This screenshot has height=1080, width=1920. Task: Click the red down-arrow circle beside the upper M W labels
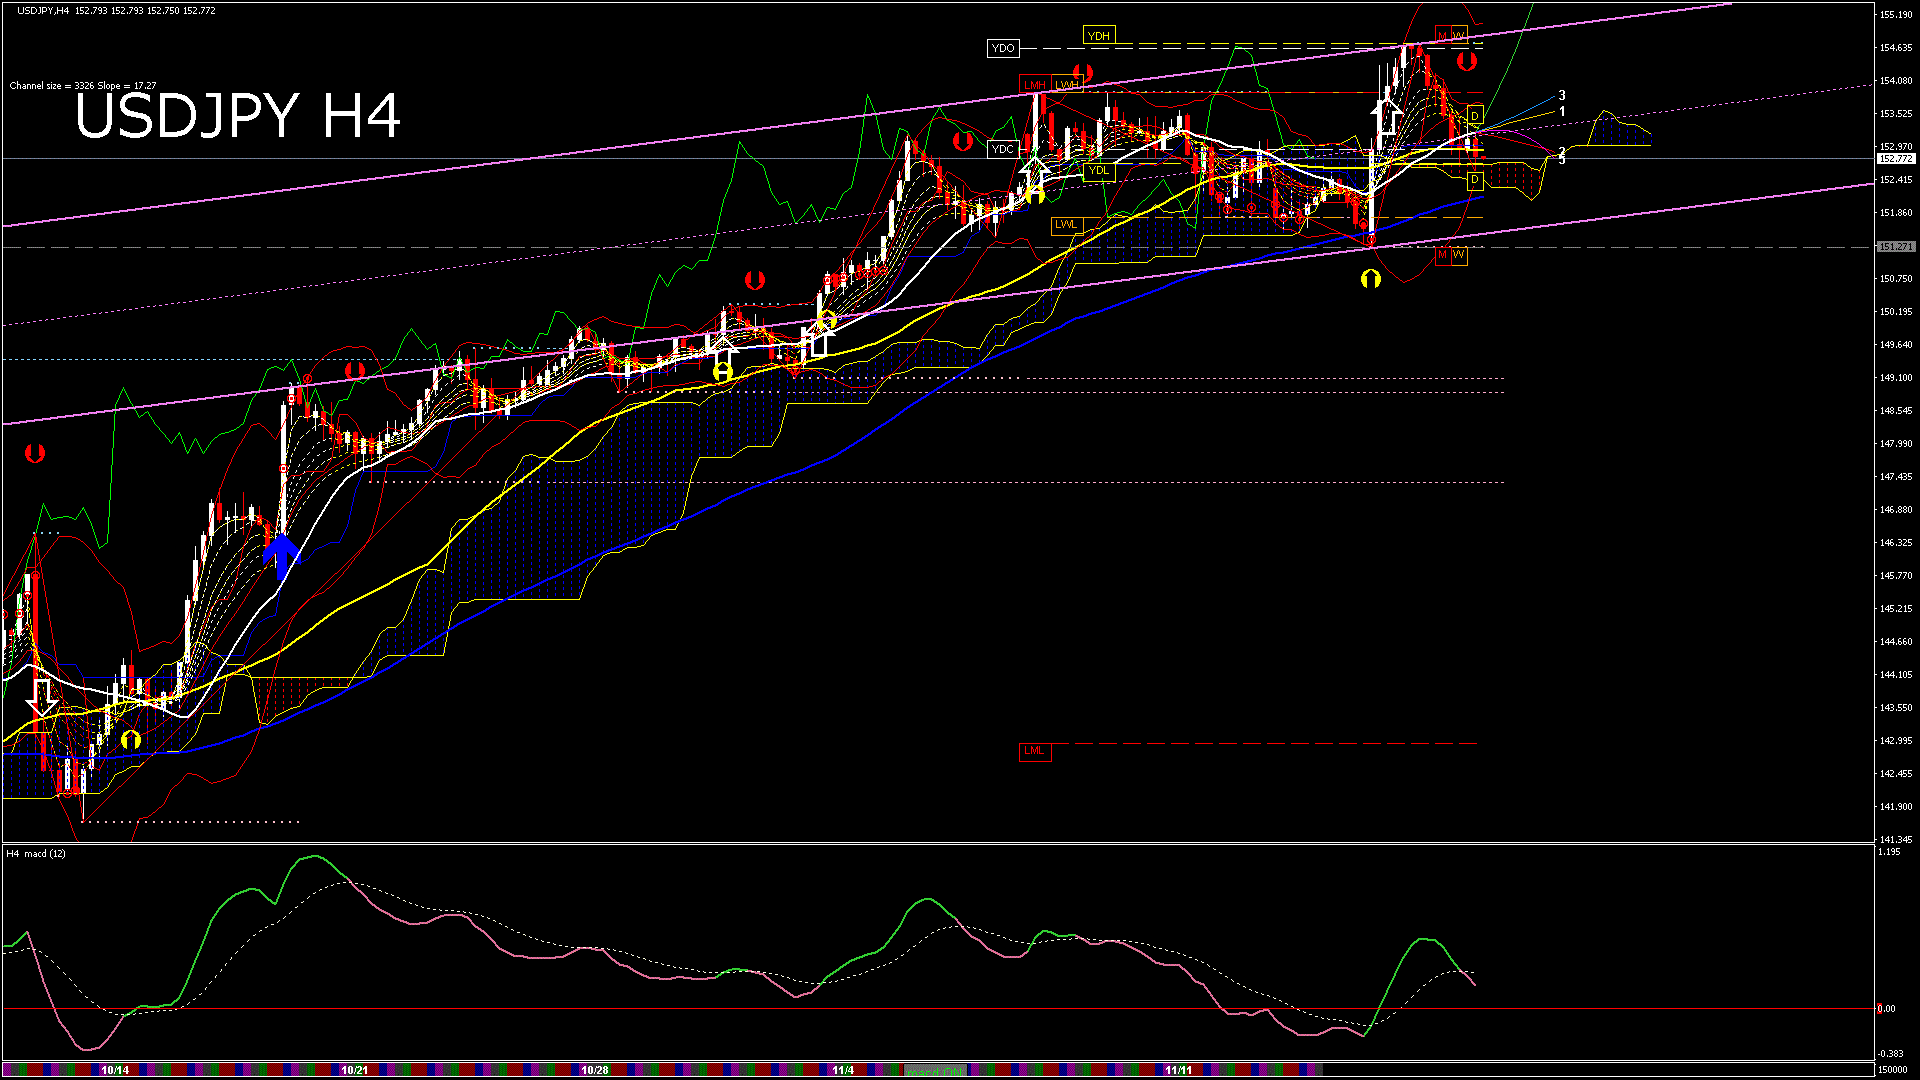(1466, 62)
